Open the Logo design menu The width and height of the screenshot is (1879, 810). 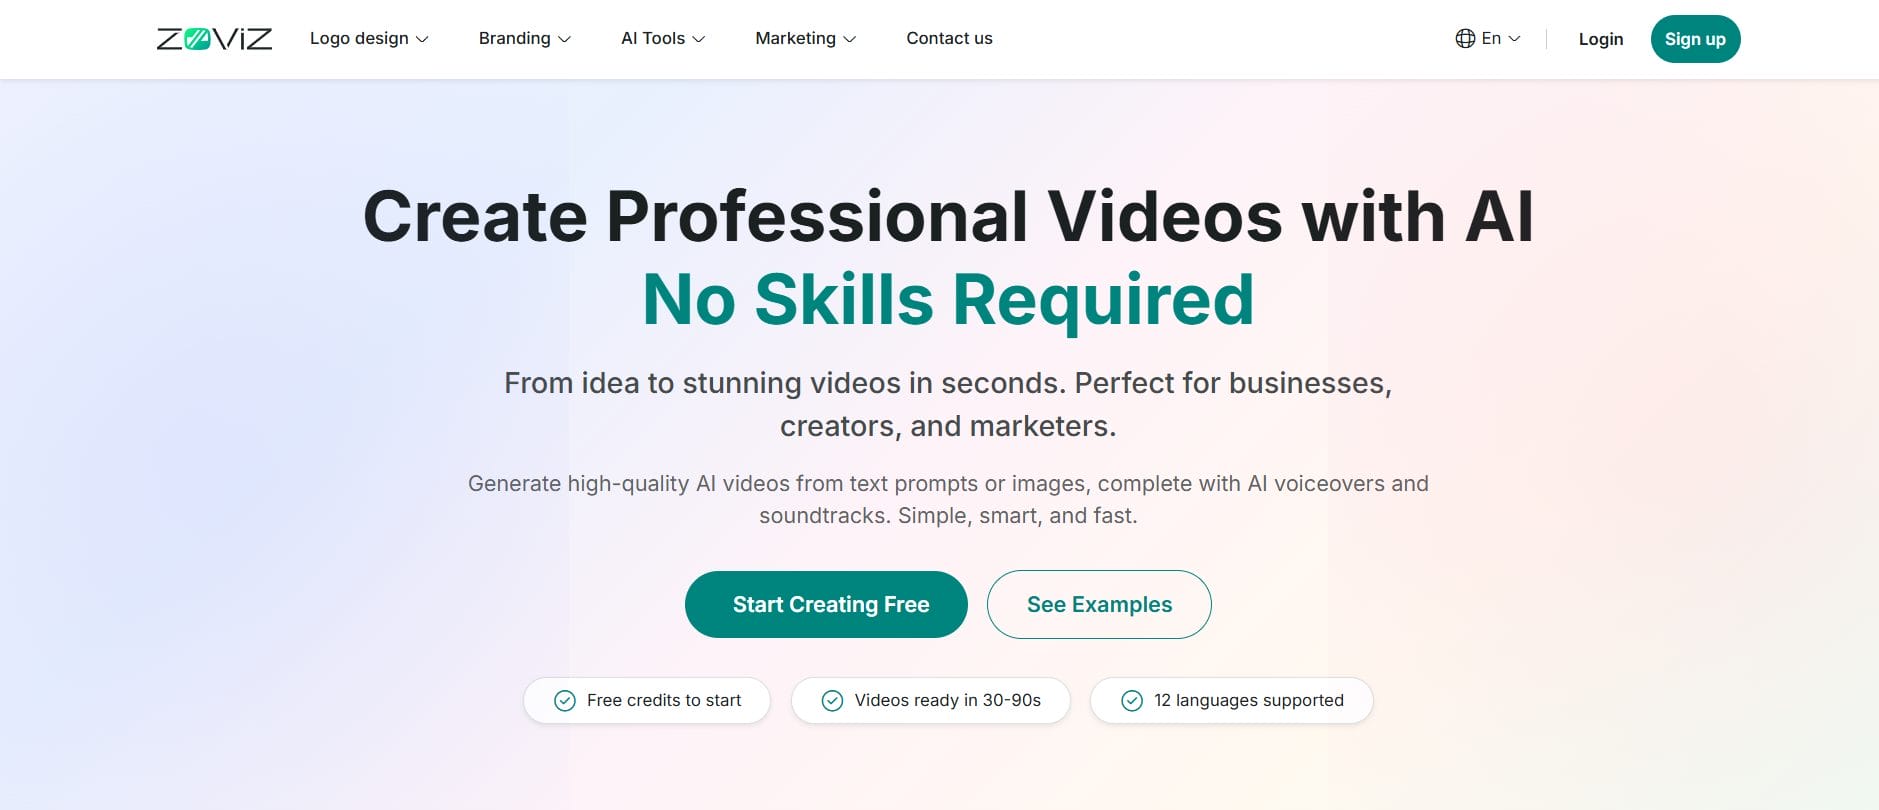coord(369,38)
